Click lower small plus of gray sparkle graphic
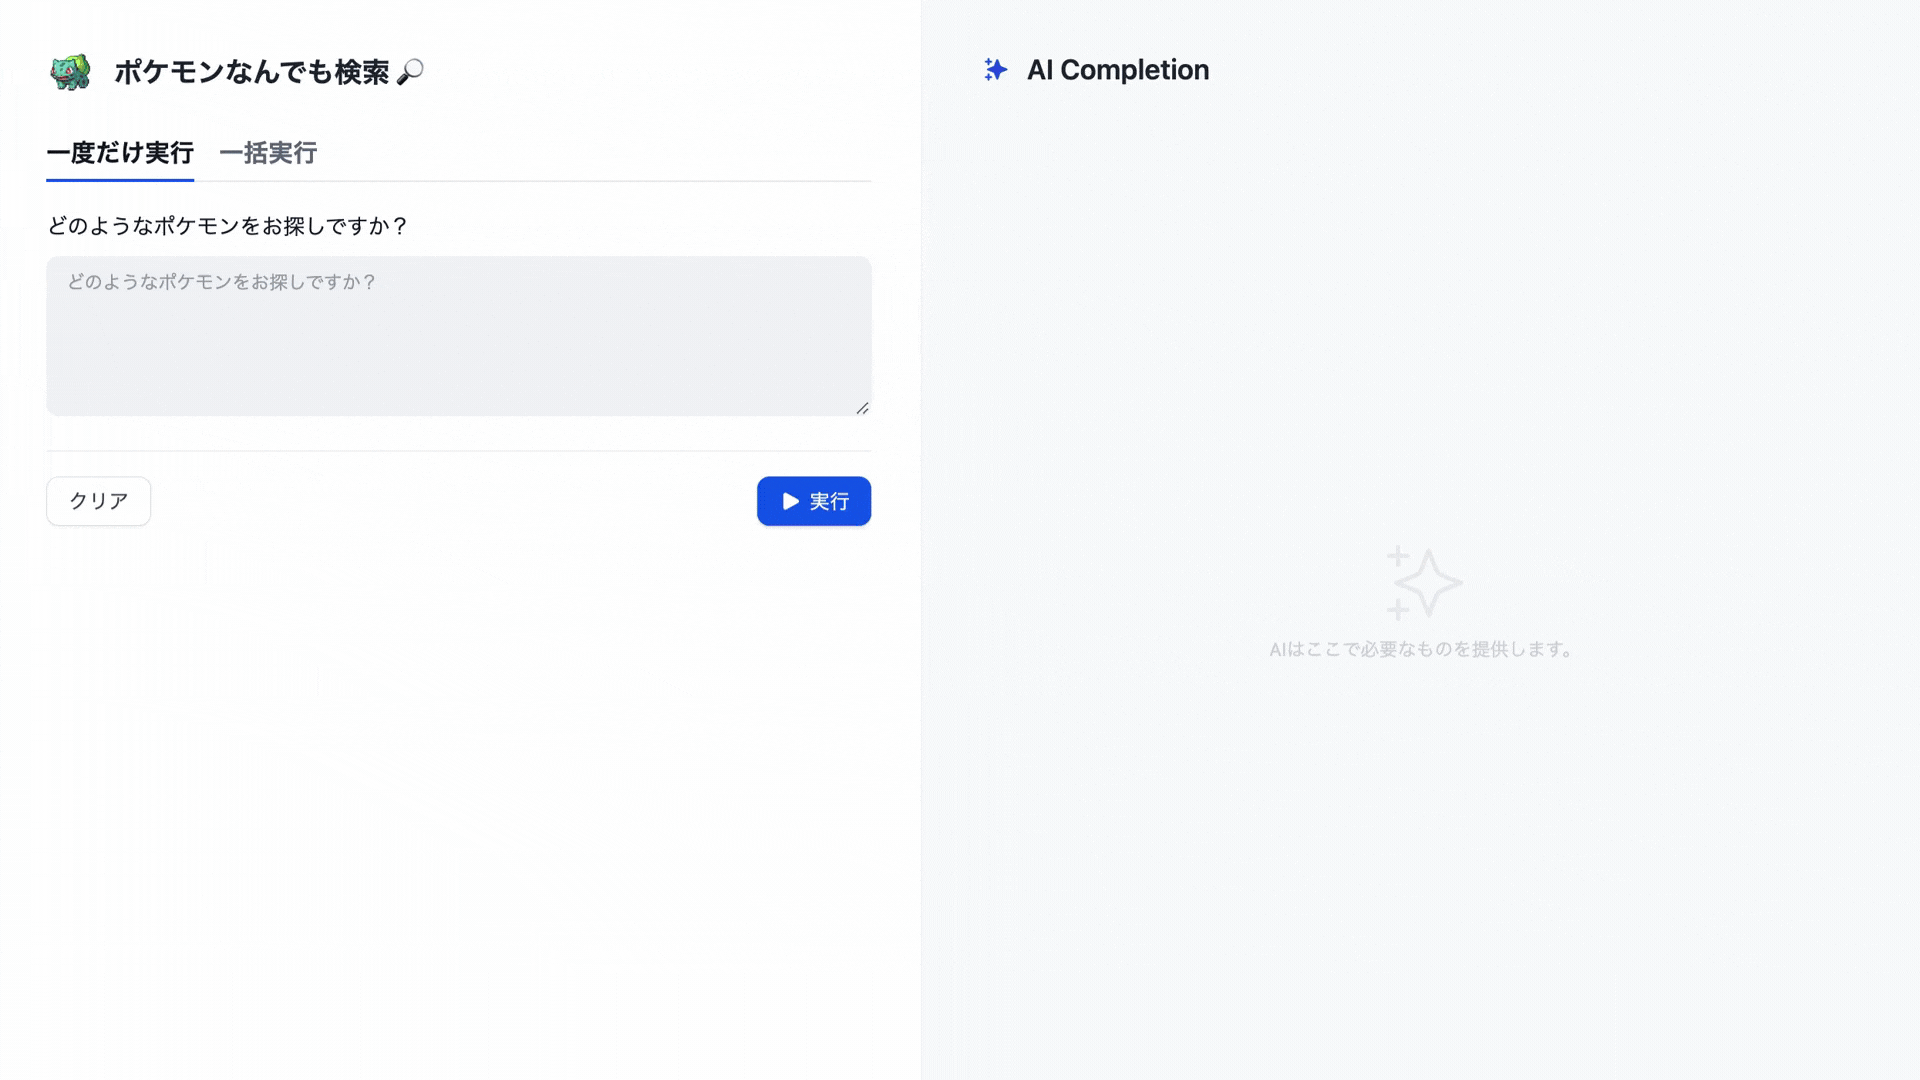This screenshot has height=1080, width=1920. tap(1397, 609)
